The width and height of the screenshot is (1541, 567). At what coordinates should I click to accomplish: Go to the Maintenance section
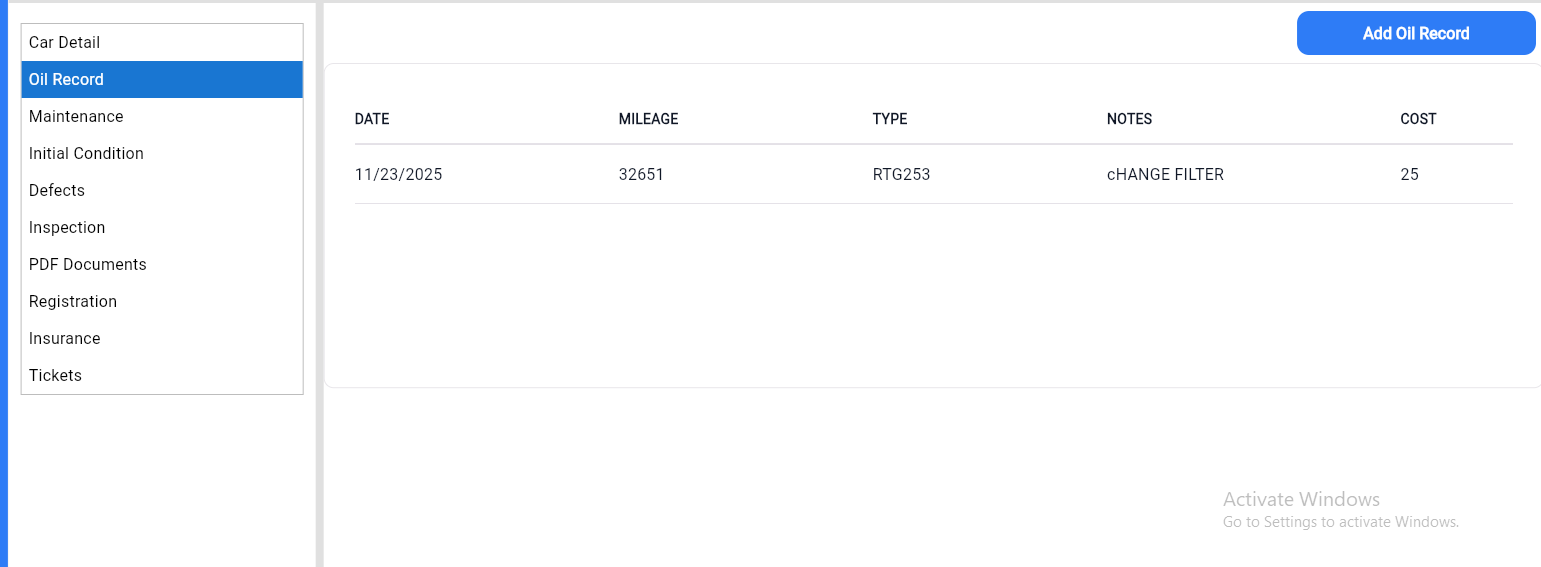point(76,117)
